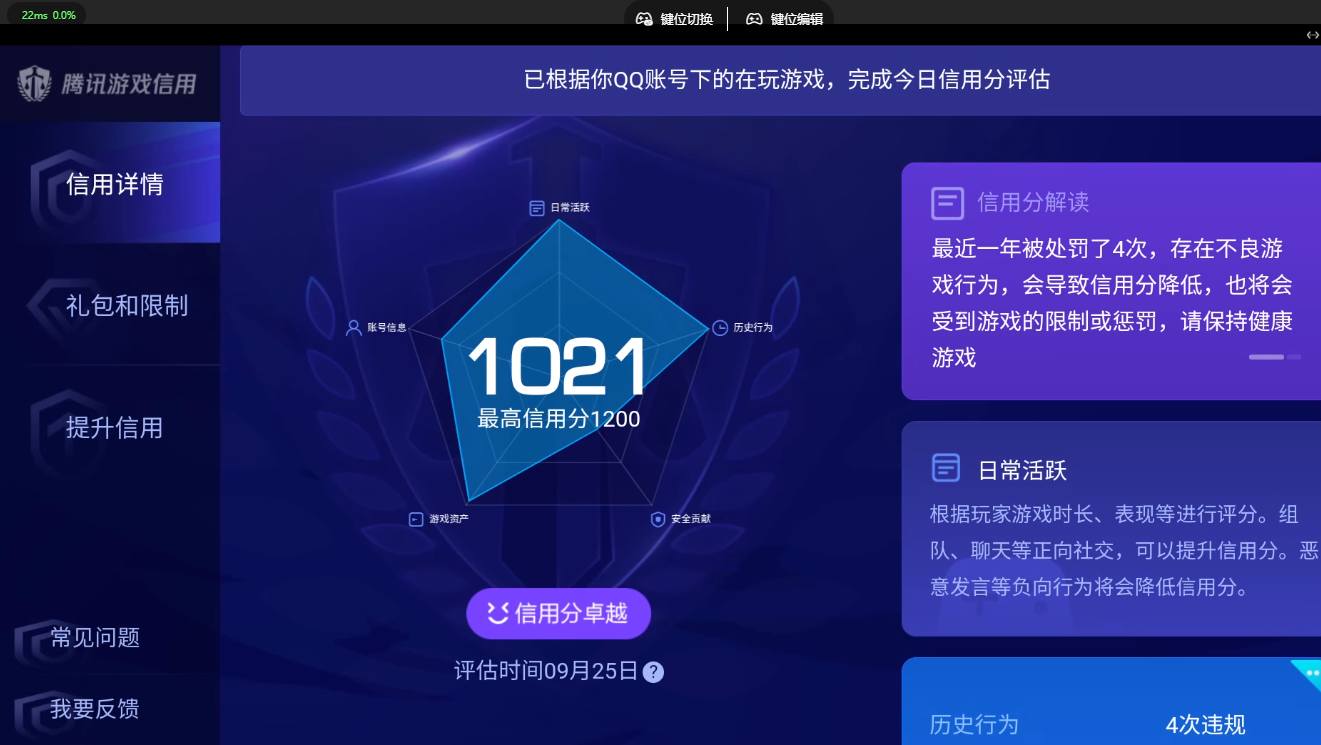Click the 最近一年被处罚了4次 paragraph
The image size is (1321, 745).
tap(1112, 303)
